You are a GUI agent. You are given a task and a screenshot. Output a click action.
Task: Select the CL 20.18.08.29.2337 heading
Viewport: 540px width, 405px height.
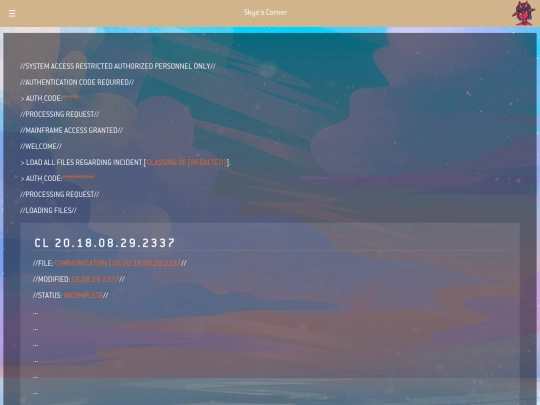(105, 243)
